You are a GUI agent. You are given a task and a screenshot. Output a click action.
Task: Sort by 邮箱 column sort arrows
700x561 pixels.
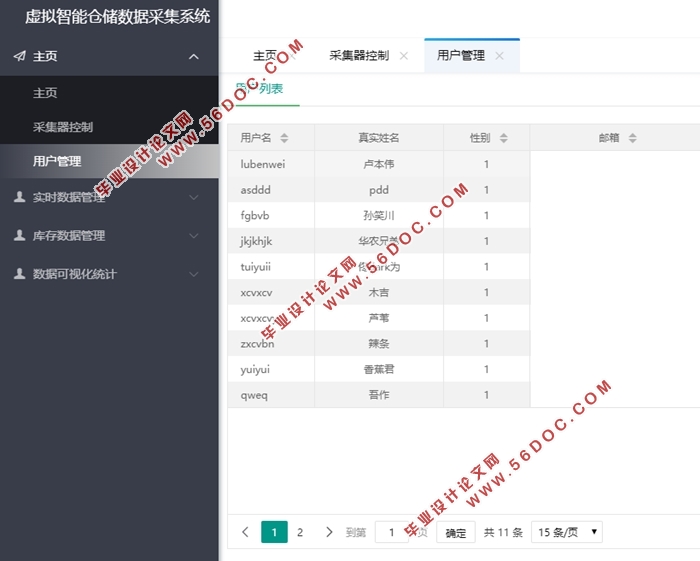[632, 138]
